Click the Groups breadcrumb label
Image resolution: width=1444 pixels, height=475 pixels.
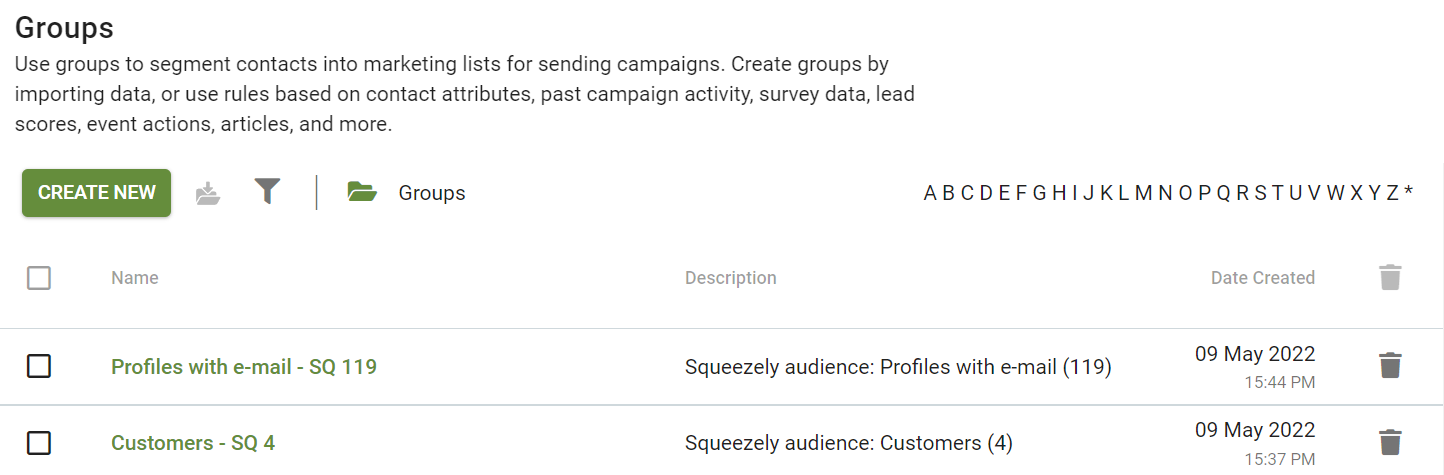click(432, 193)
